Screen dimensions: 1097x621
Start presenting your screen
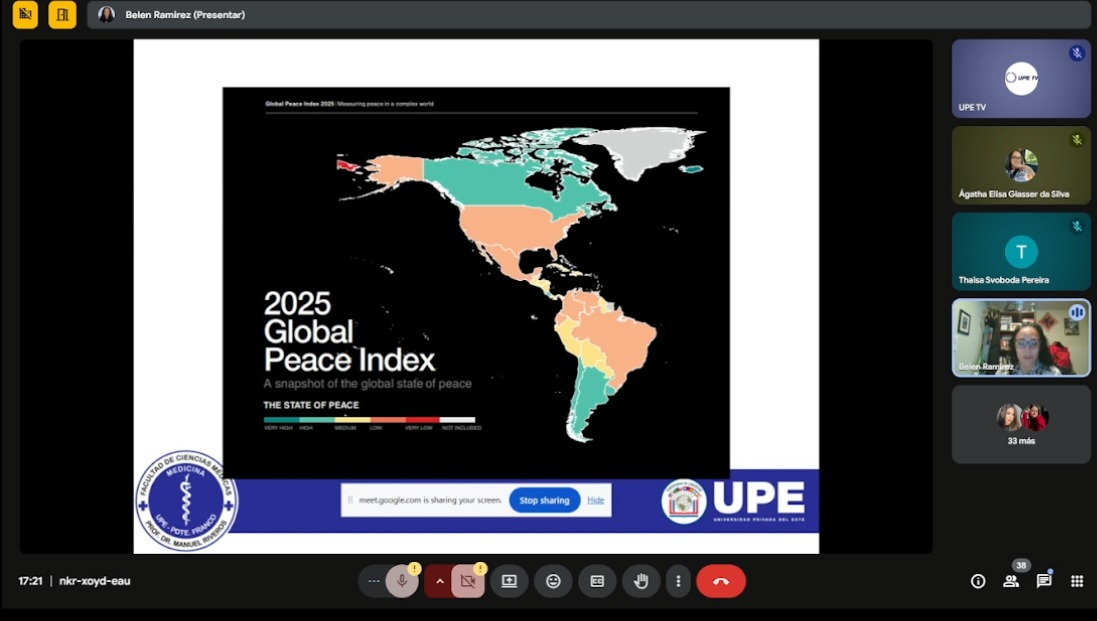[x=509, y=580]
